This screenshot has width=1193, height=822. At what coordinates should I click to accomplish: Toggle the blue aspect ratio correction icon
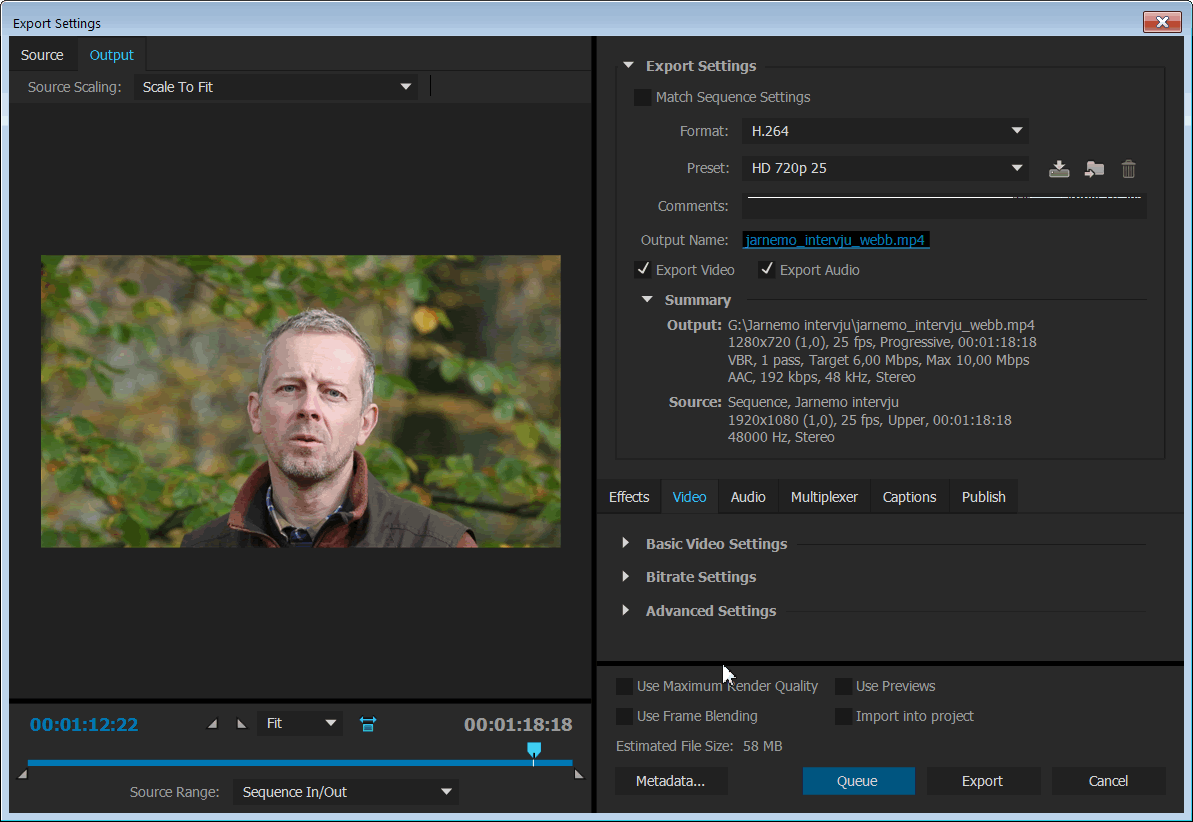click(367, 724)
